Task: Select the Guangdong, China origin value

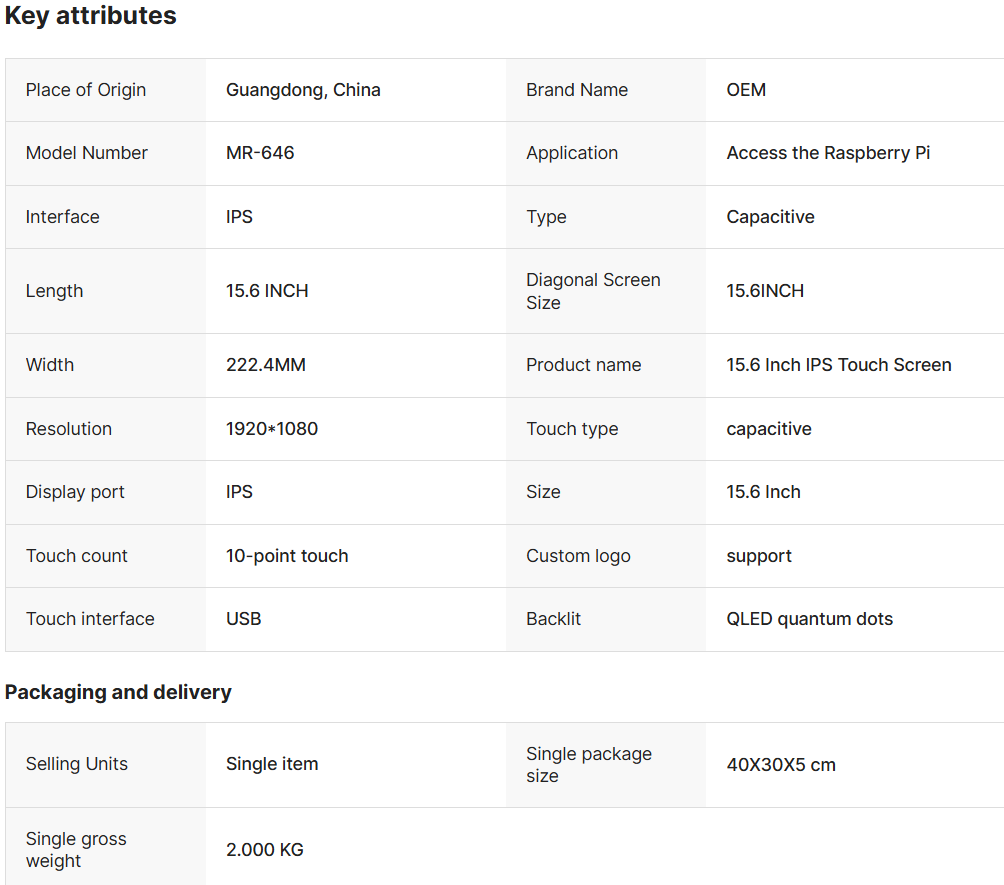Action: [303, 90]
